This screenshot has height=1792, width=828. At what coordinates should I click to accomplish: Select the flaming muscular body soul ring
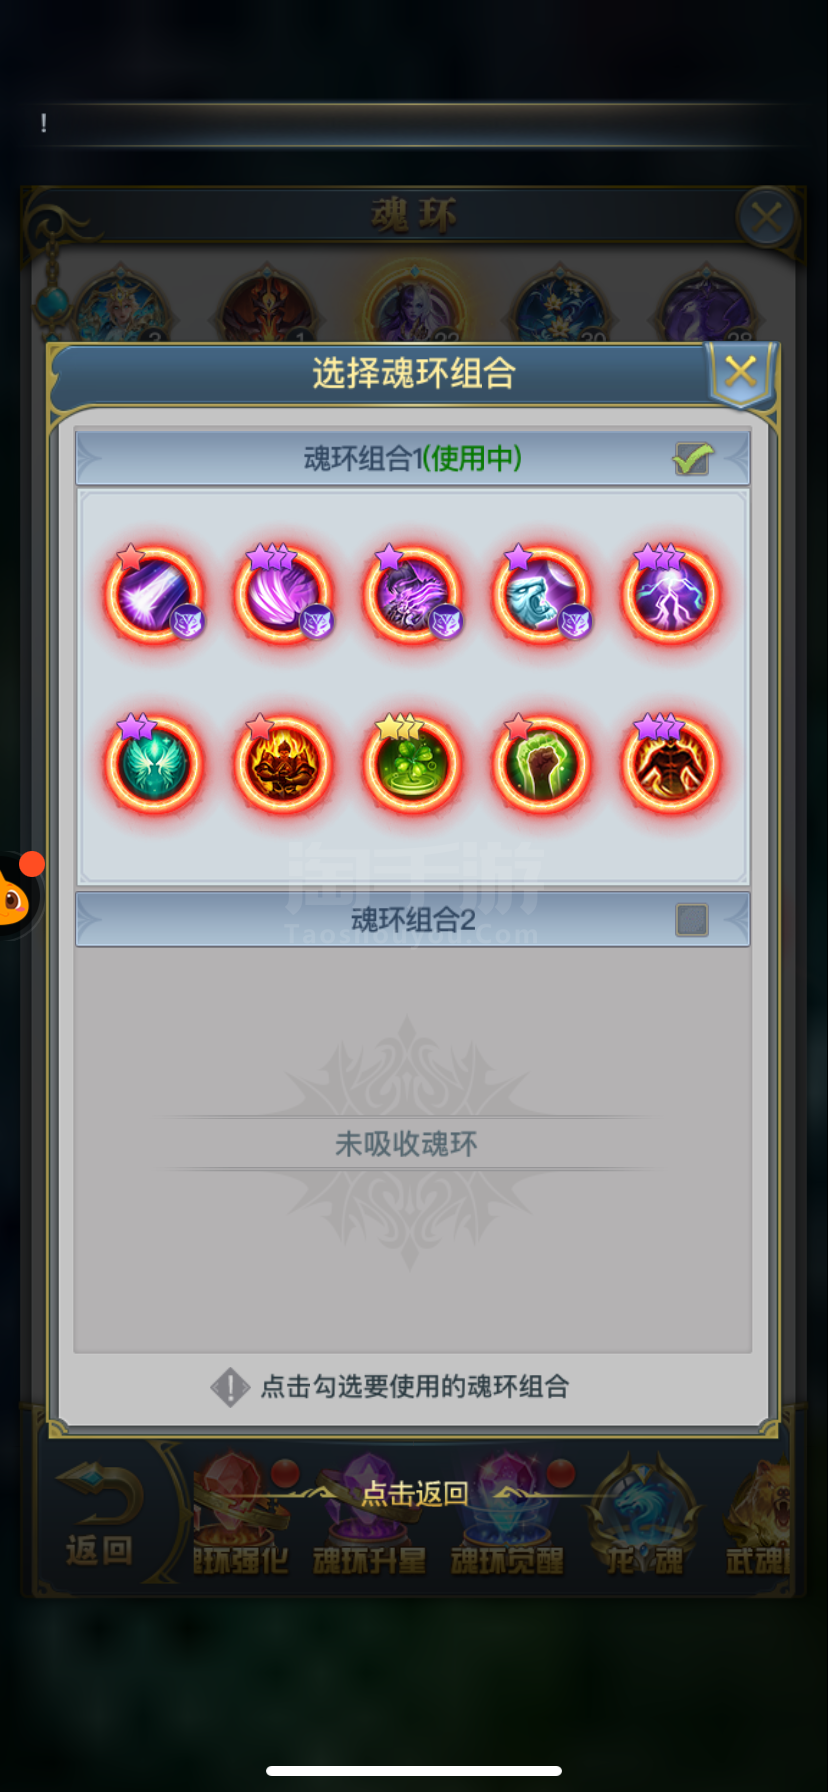pyautogui.click(x=670, y=764)
